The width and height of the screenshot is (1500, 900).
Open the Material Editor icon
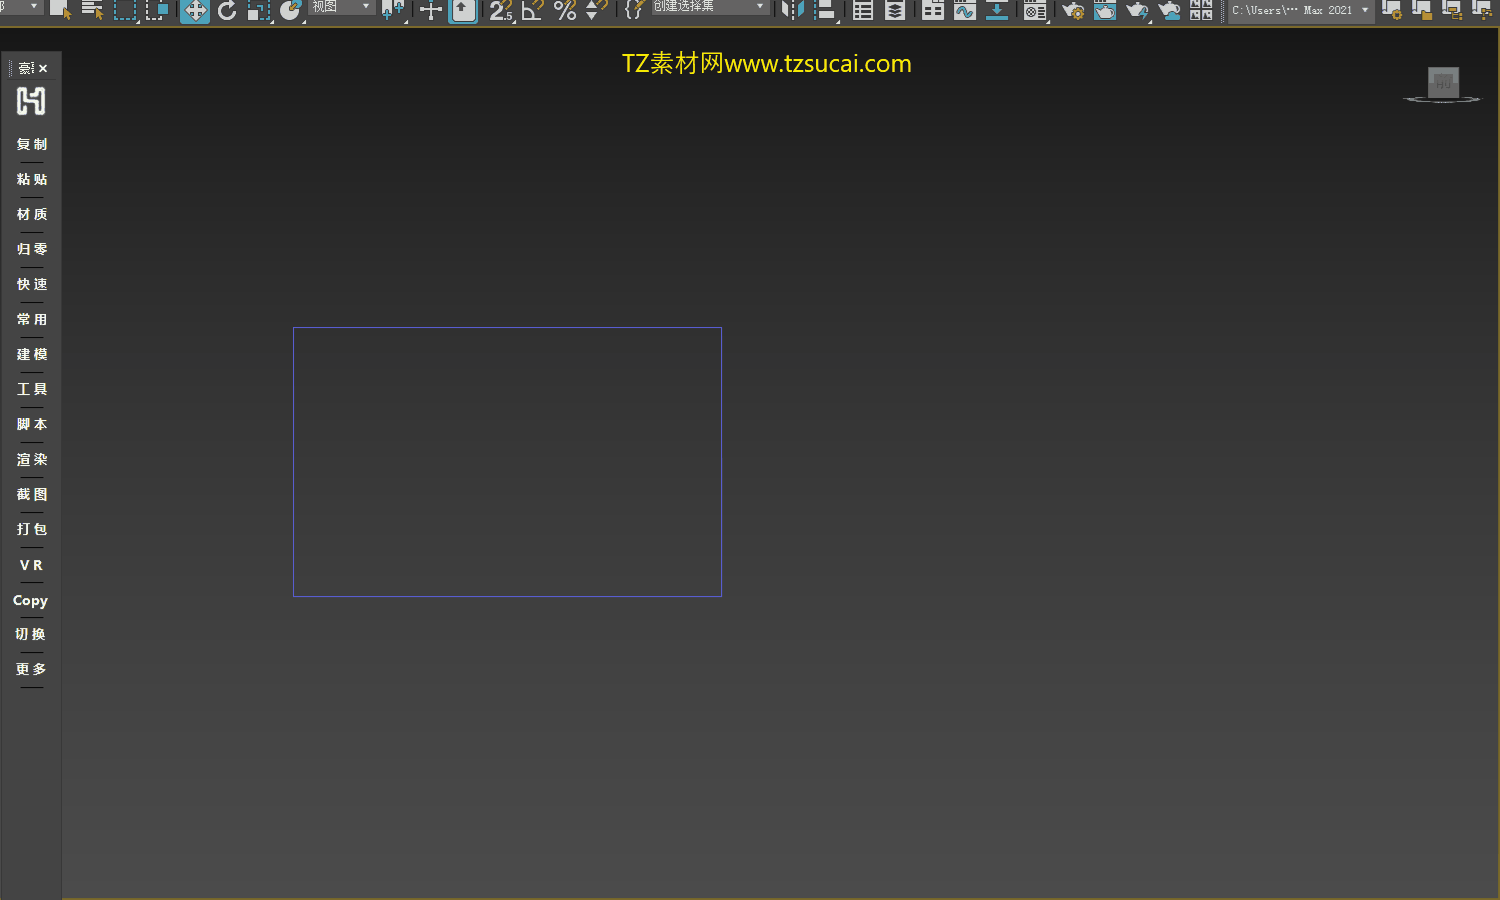[x=1035, y=10]
